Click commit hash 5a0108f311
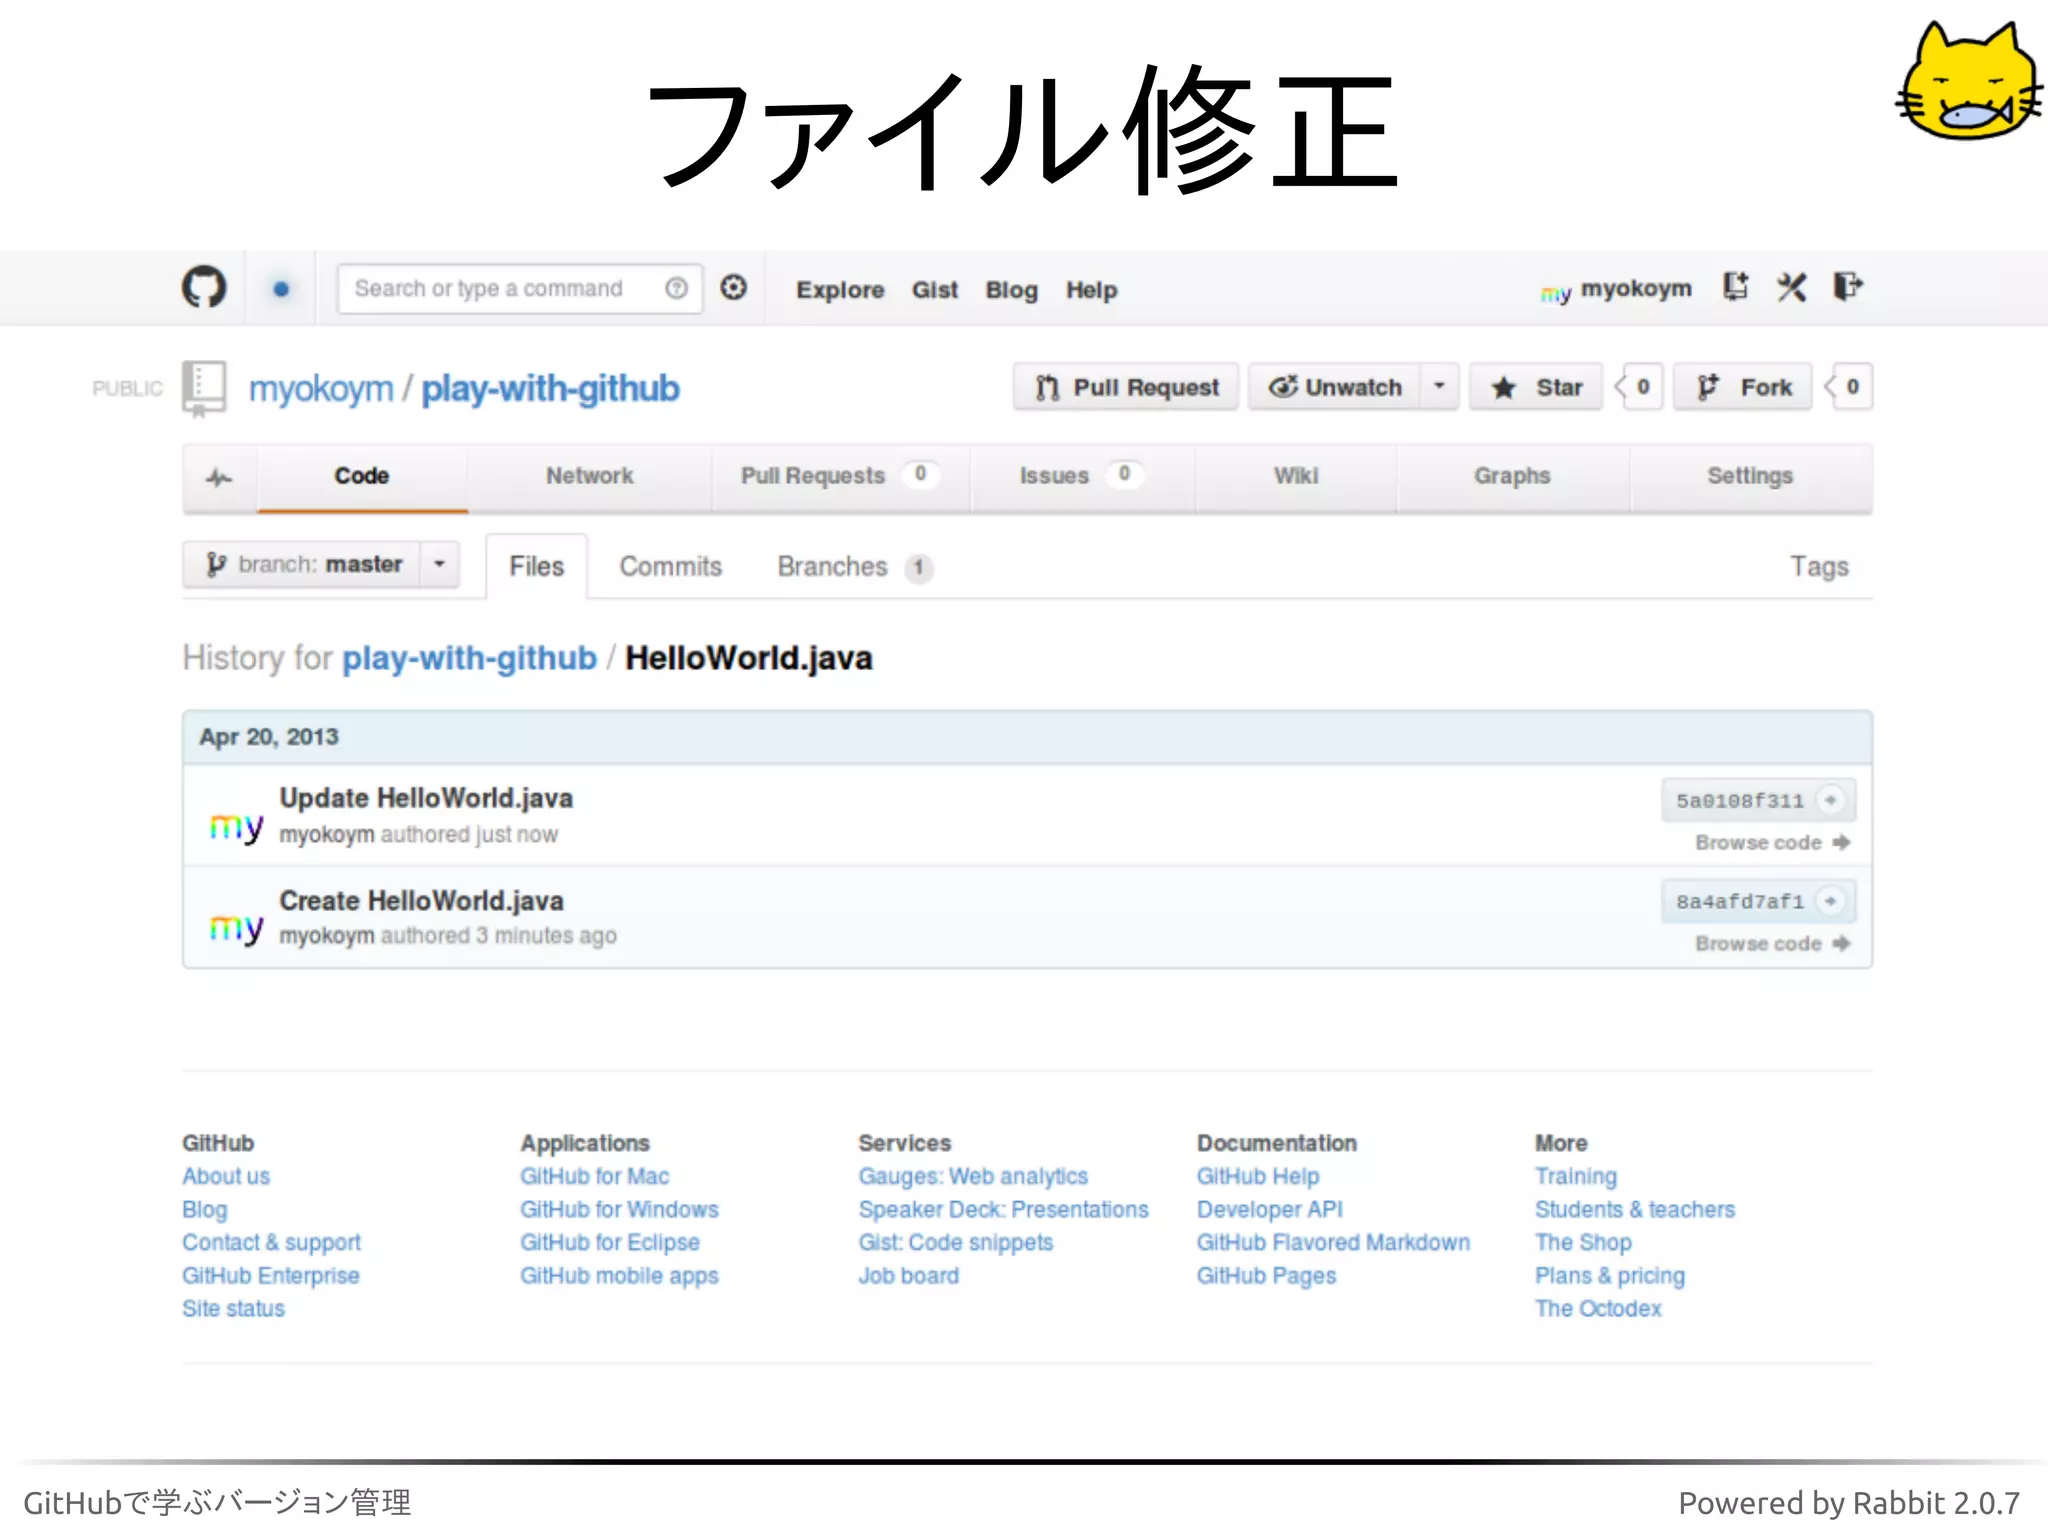This screenshot has height=1536, width=2048. point(1740,801)
